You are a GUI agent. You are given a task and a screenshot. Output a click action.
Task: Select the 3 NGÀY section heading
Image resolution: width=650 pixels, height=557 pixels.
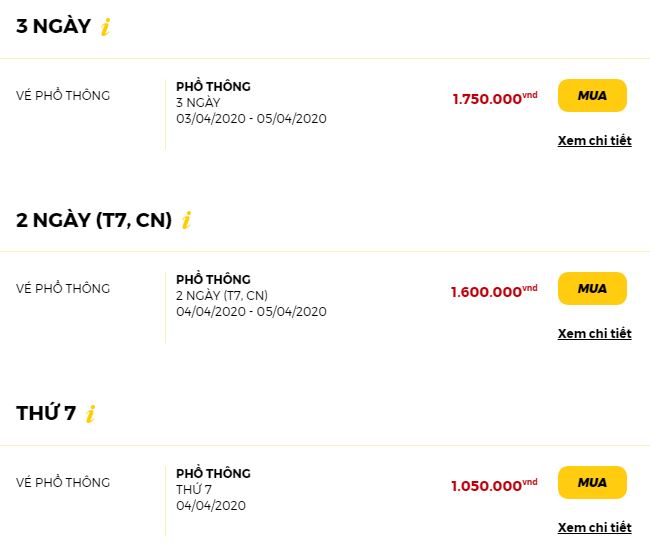[53, 26]
